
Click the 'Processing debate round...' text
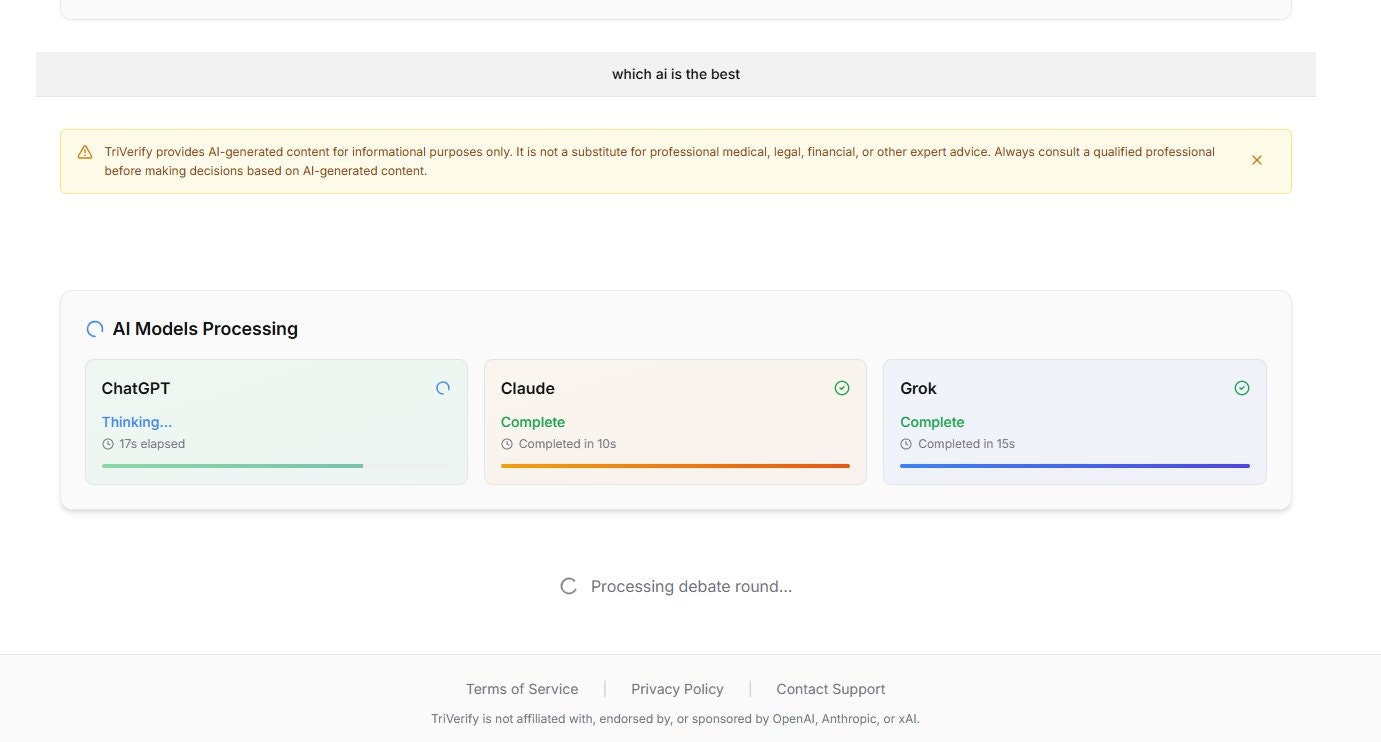691,586
